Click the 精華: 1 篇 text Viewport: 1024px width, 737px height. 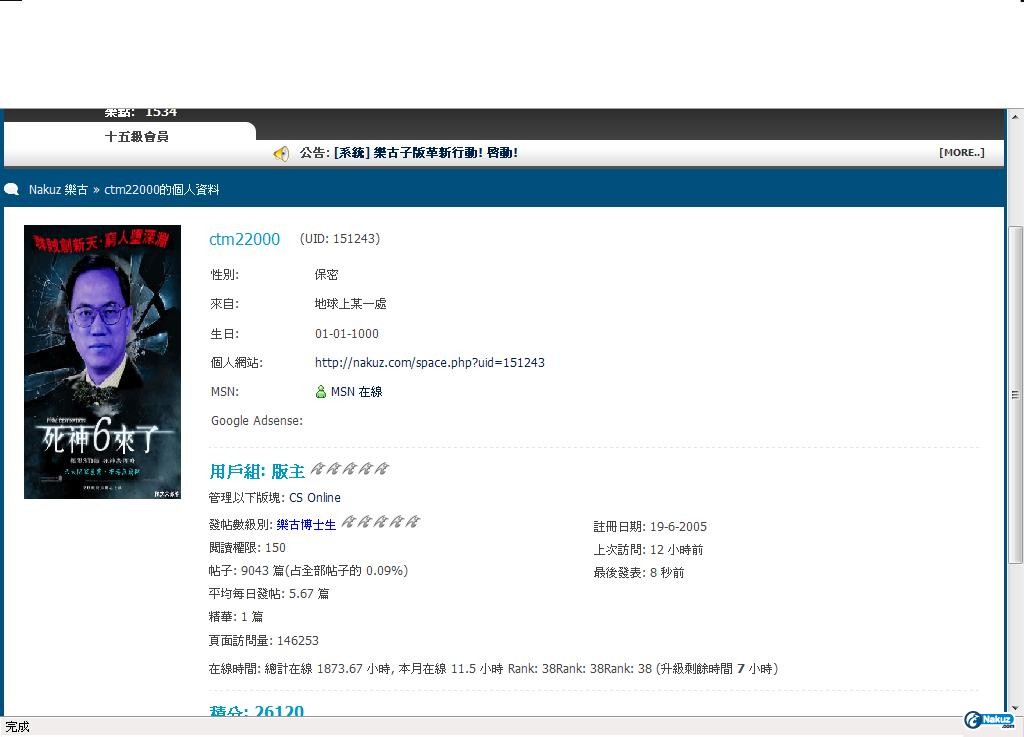point(236,617)
